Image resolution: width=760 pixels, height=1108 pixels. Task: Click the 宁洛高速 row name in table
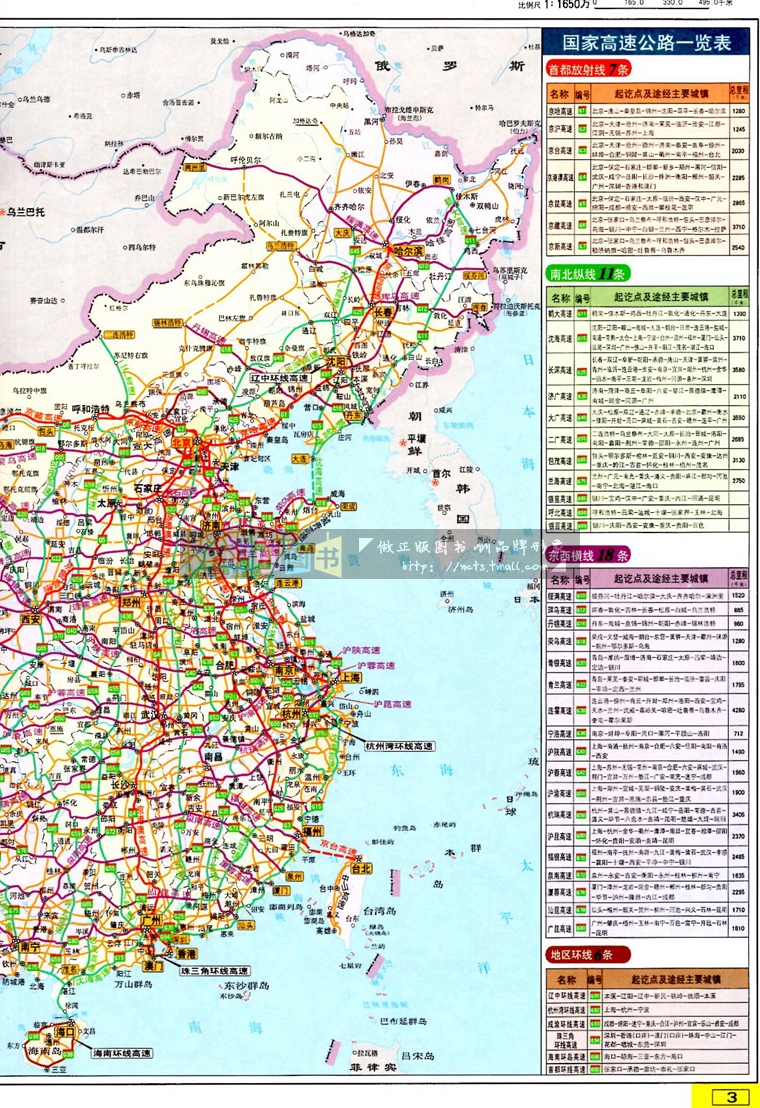click(560, 734)
